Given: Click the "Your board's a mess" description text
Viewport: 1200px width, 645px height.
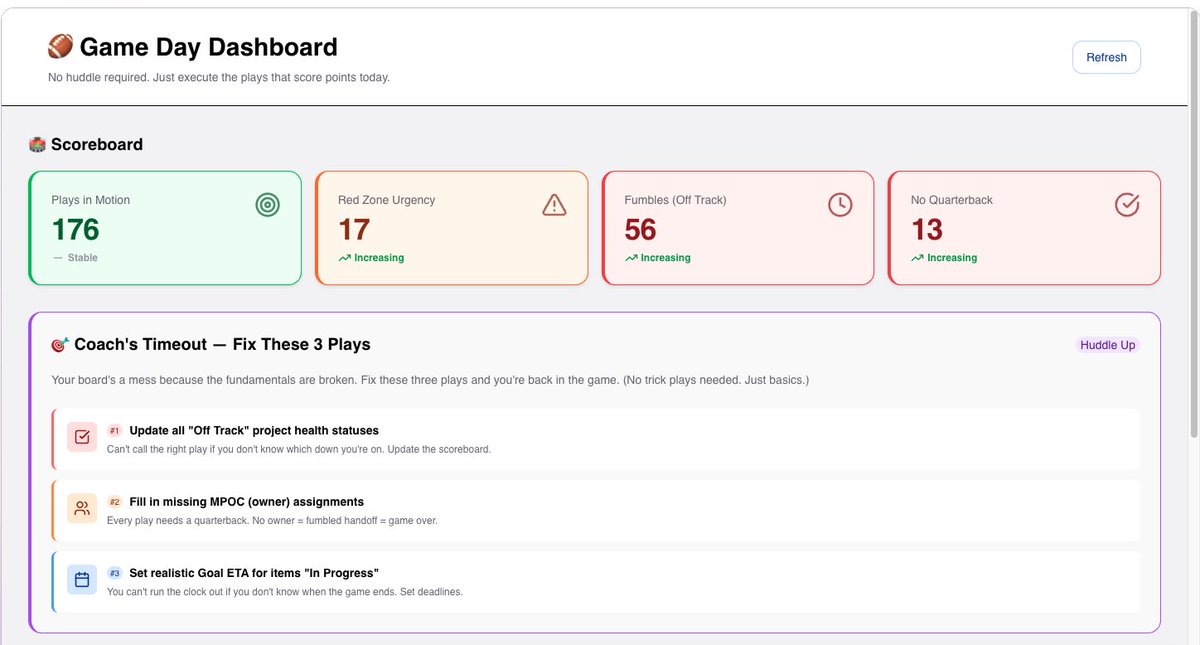Looking at the screenshot, I should point(430,381).
